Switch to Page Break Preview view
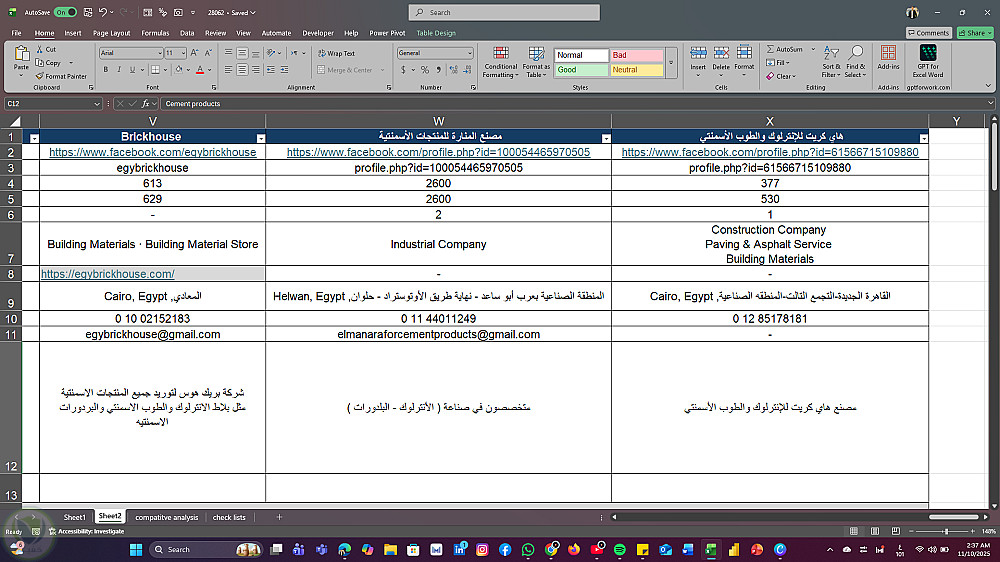The image size is (1000, 562). (x=895, y=531)
